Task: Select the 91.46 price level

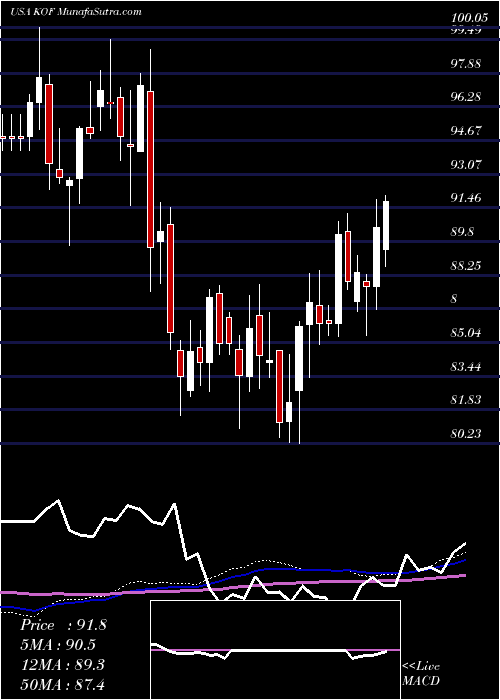Action: 465,198
